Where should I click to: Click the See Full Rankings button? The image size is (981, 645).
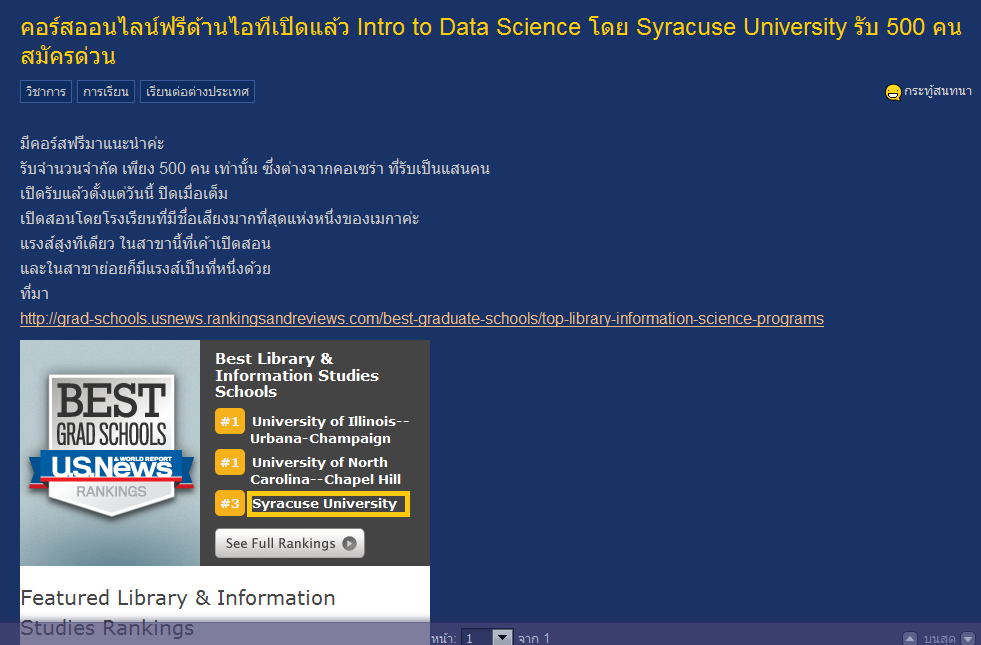290,543
